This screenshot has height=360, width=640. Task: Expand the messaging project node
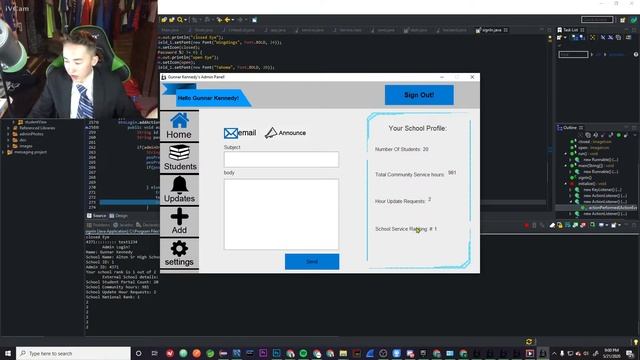coord(3,152)
